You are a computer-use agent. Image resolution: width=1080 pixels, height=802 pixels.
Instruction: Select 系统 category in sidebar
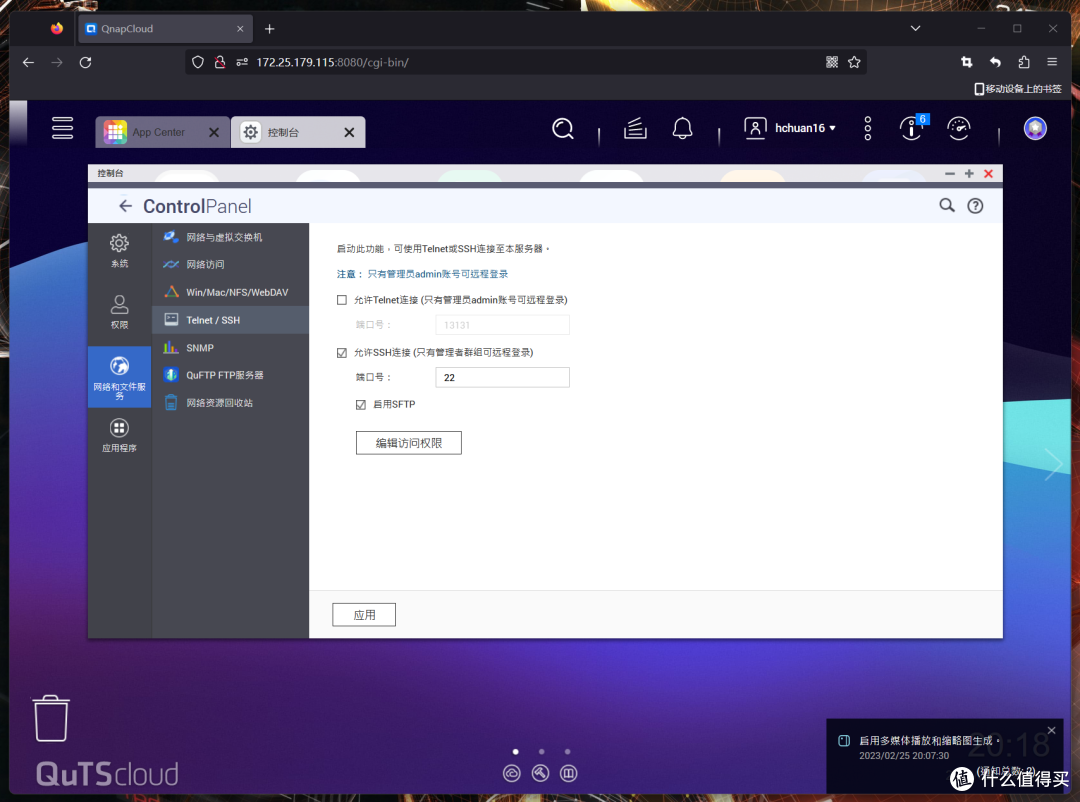coord(119,251)
